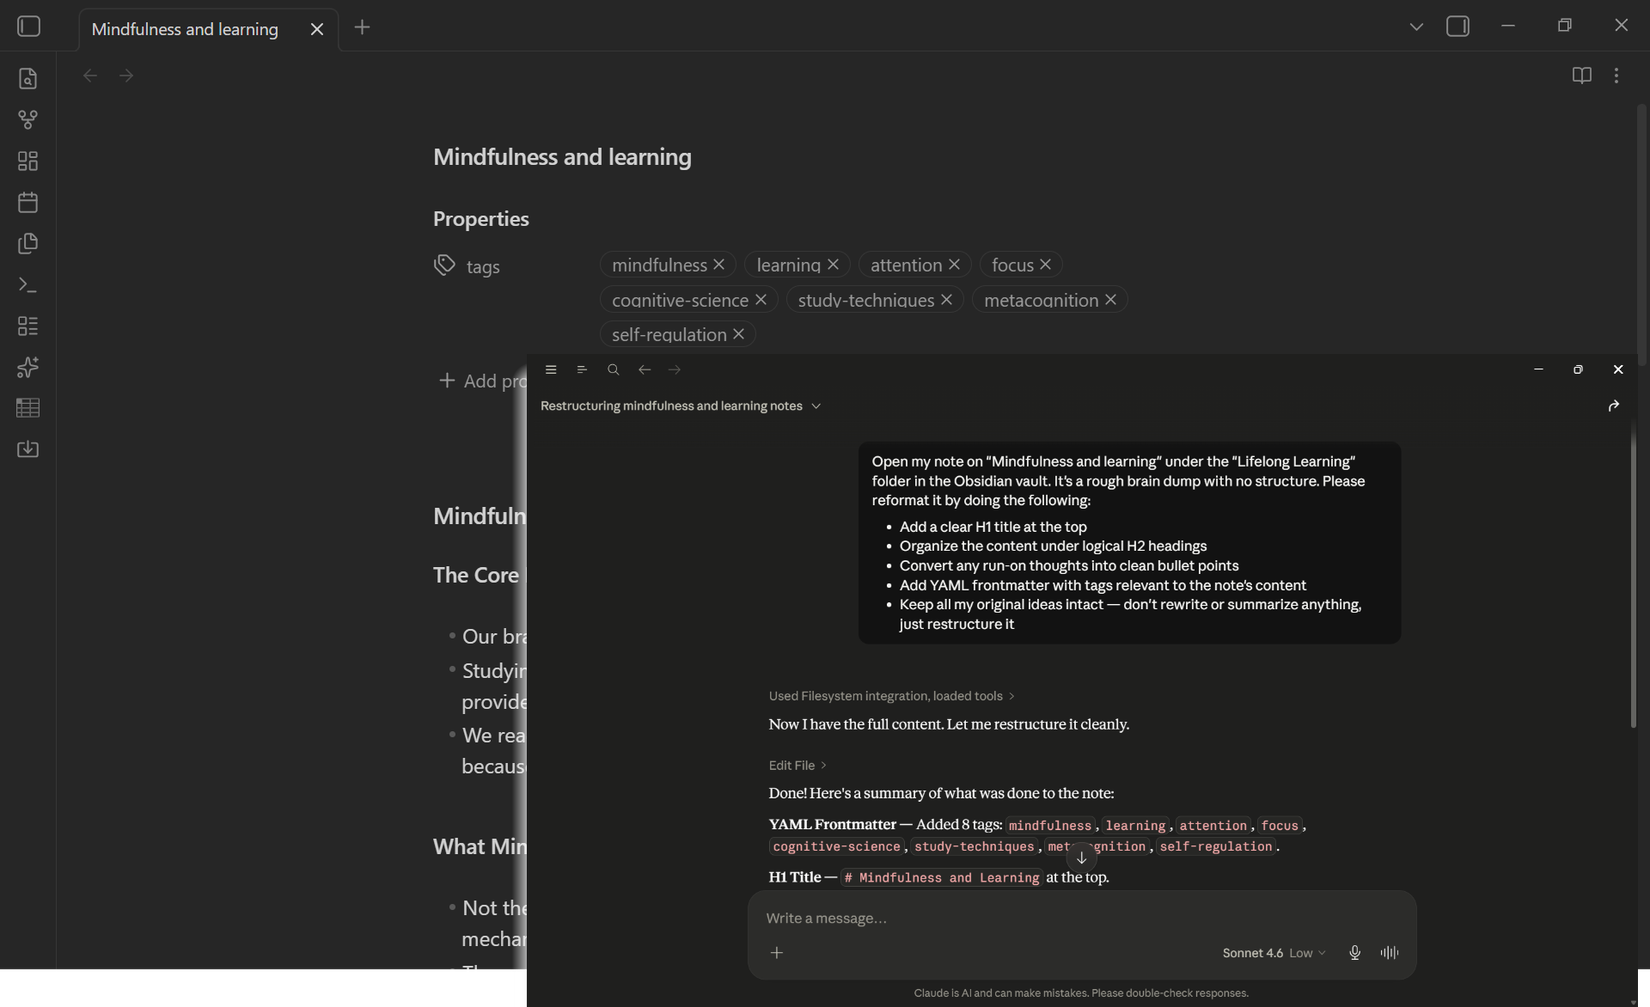Remove the learning tag
The image size is (1650, 1007).
[x=833, y=264]
